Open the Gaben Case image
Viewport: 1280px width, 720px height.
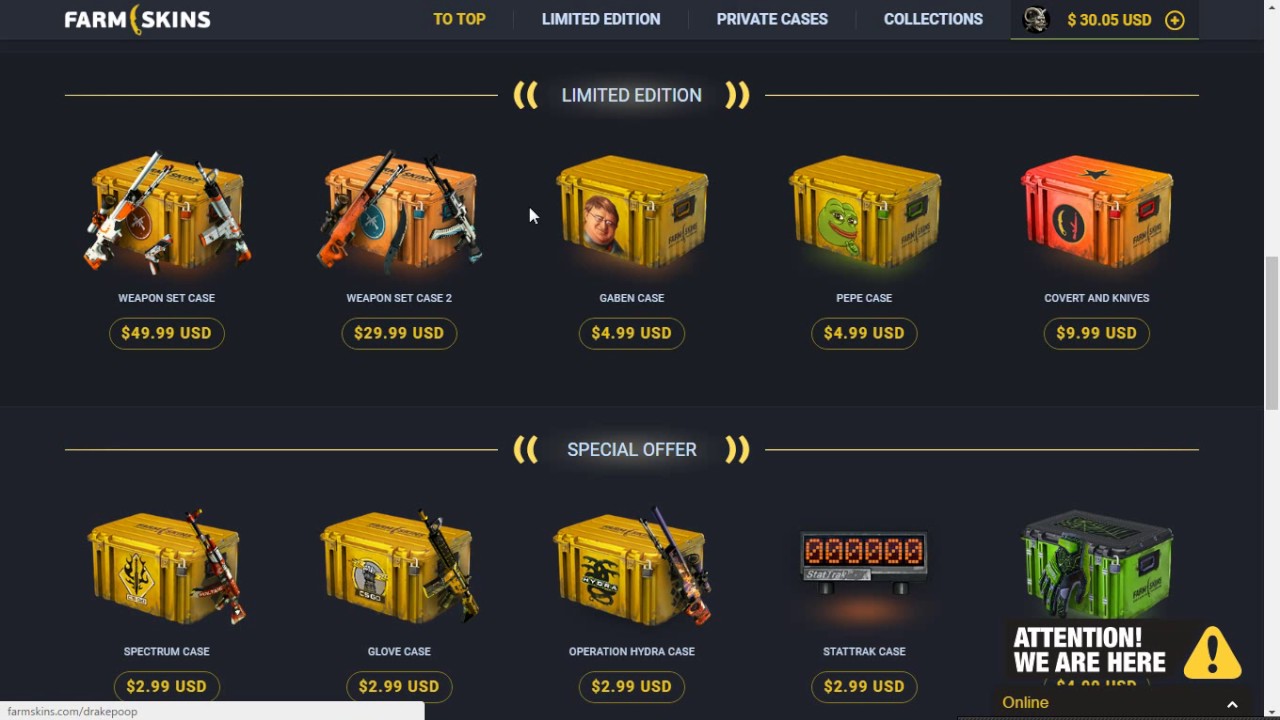[632, 212]
